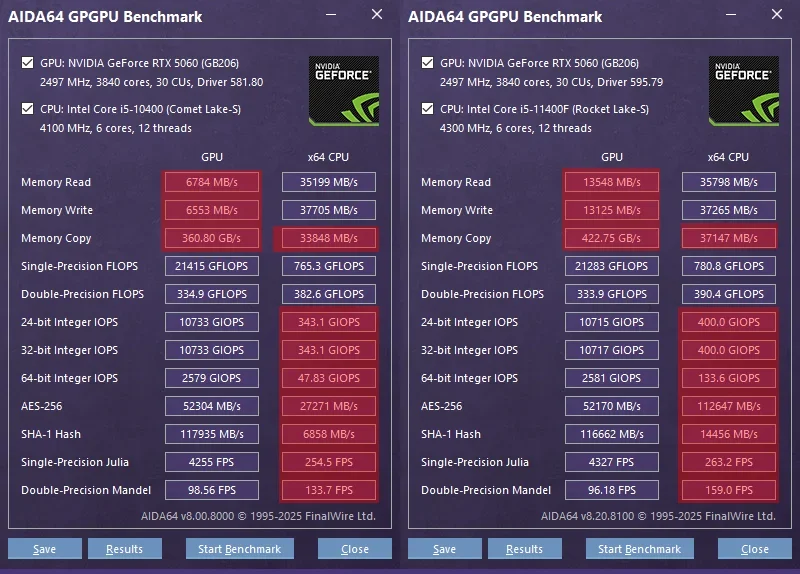Screen dimensions: 800x574
Task: Select 6858 MB/s SHA-1 CPU value
Action: point(329,434)
